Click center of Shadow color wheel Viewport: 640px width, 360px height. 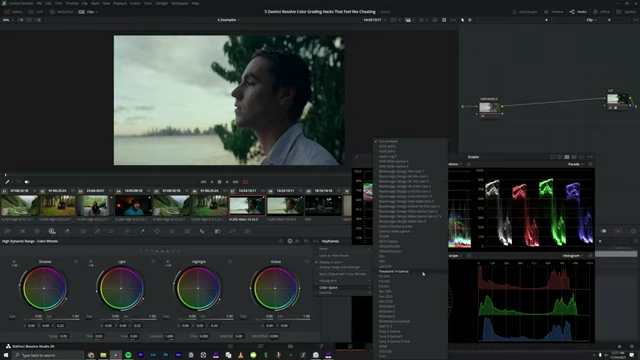(x=44, y=288)
